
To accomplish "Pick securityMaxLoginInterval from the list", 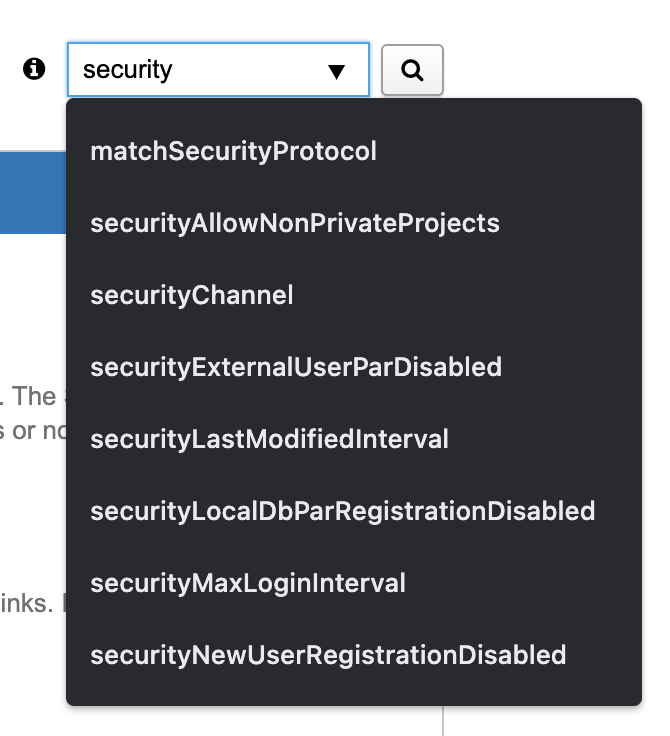I will click(x=248, y=583).
